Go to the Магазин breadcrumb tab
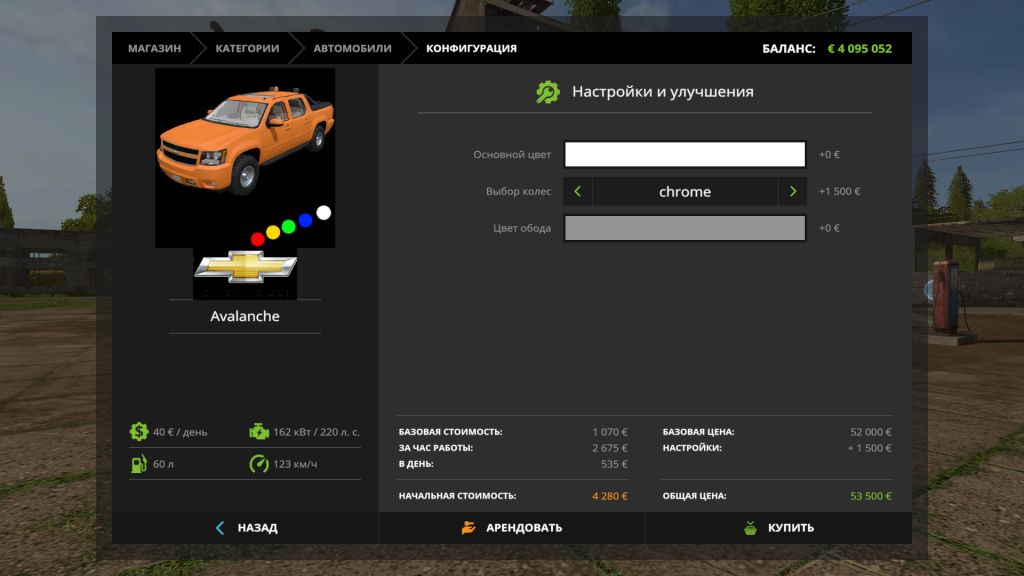1024x576 pixels. click(x=154, y=48)
